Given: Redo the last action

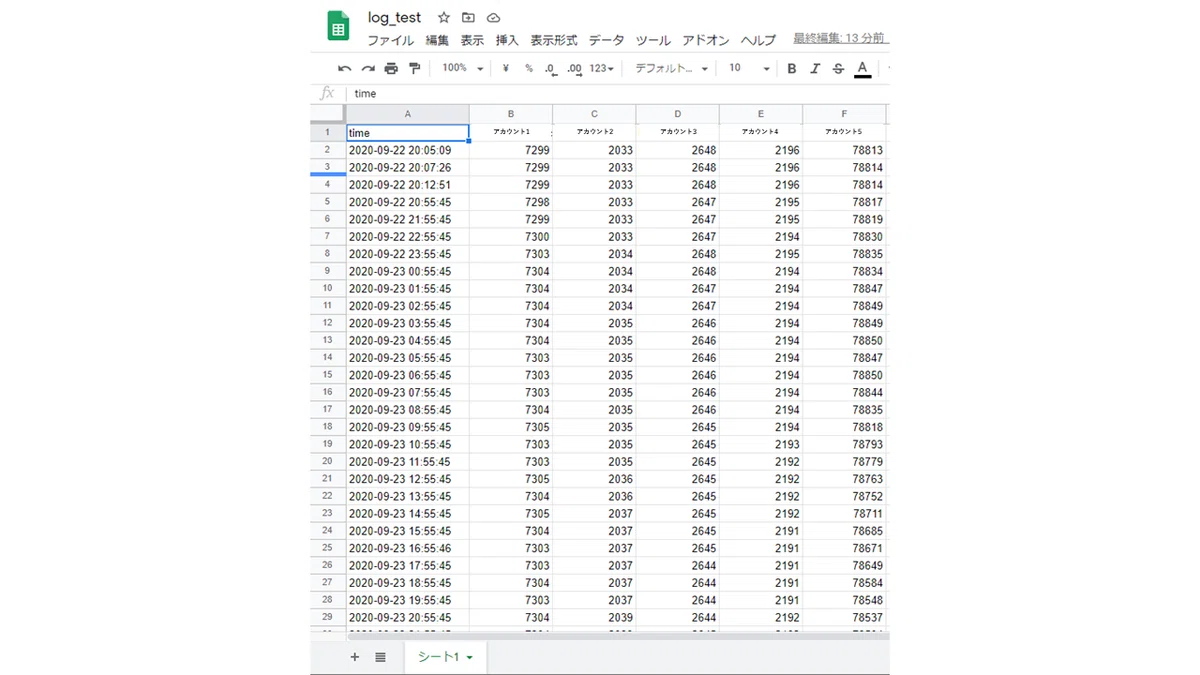Looking at the screenshot, I should (x=368, y=68).
